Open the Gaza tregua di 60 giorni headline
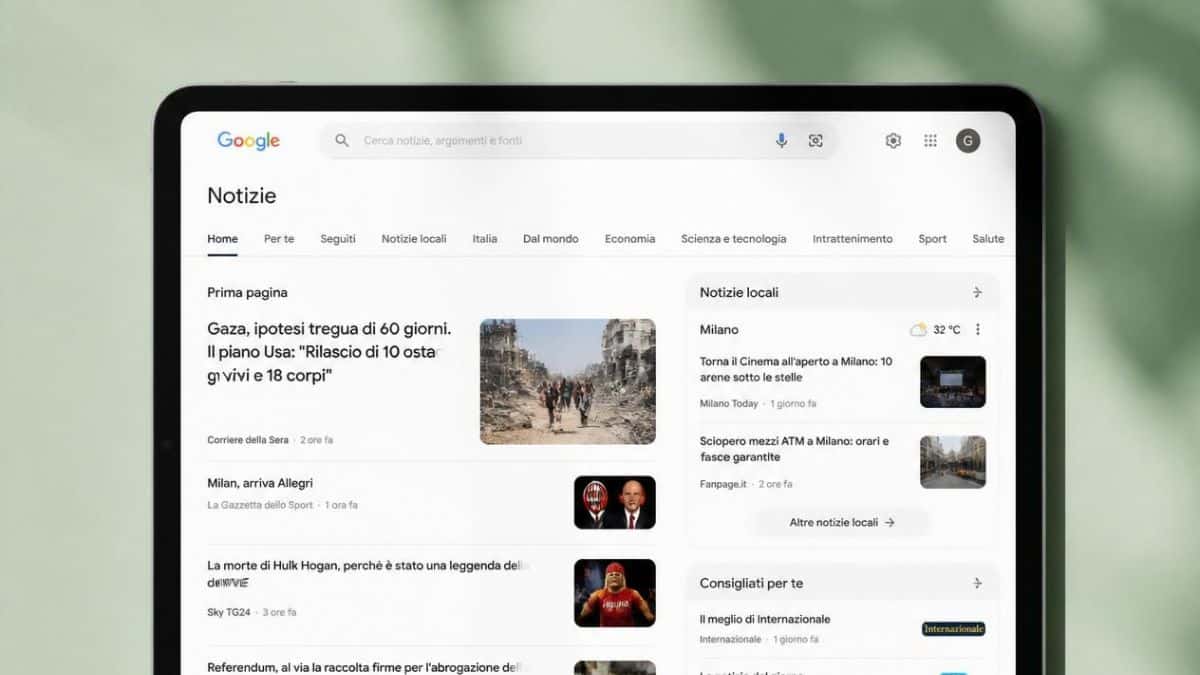The width and height of the screenshot is (1200, 675). coord(330,352)
